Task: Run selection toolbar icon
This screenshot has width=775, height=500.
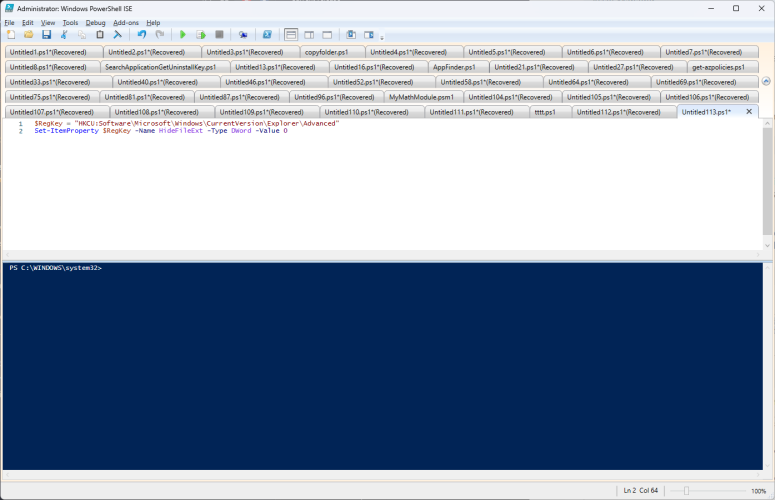Action: click(x=201, y=35)
